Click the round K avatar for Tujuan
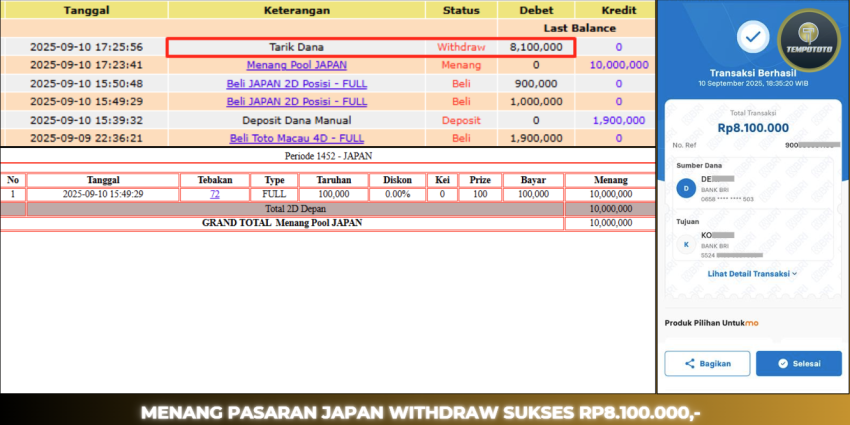Screen dimensions: 850x425 point(686,244)
